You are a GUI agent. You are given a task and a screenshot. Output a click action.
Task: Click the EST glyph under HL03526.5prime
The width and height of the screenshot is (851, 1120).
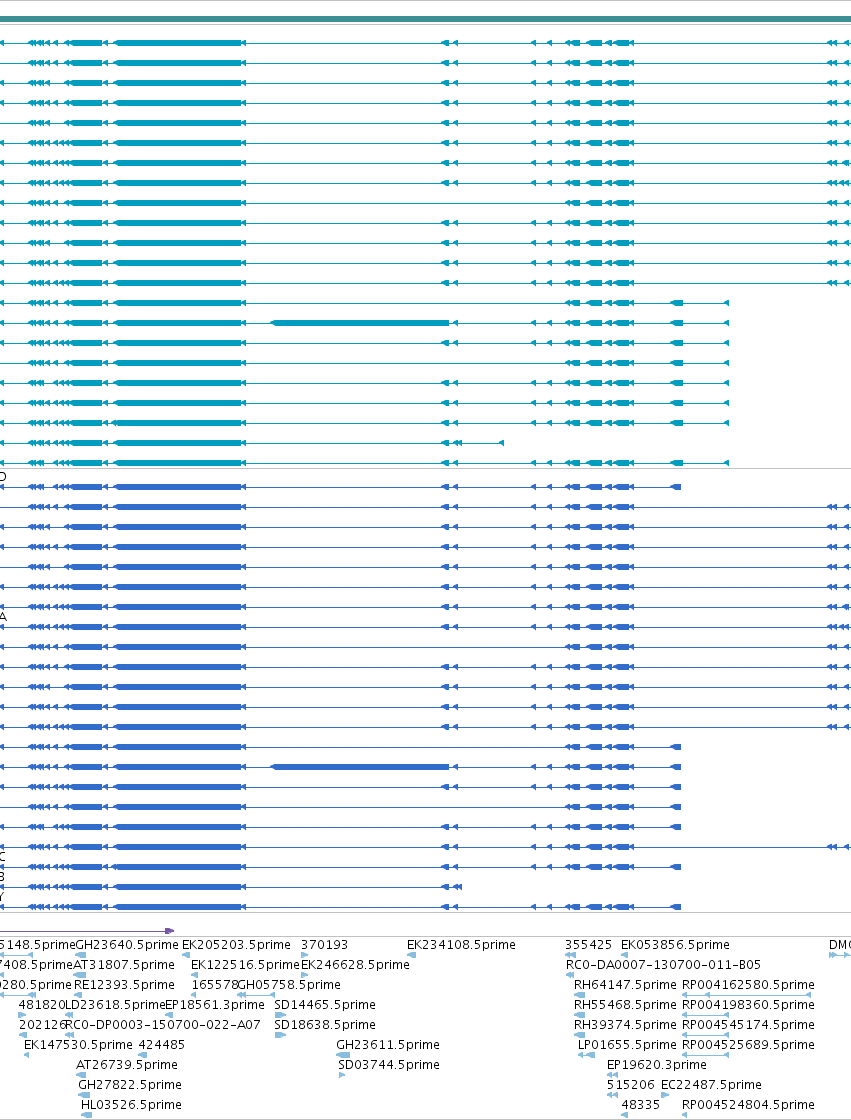pyautogui.click(x=86, y=1115)
